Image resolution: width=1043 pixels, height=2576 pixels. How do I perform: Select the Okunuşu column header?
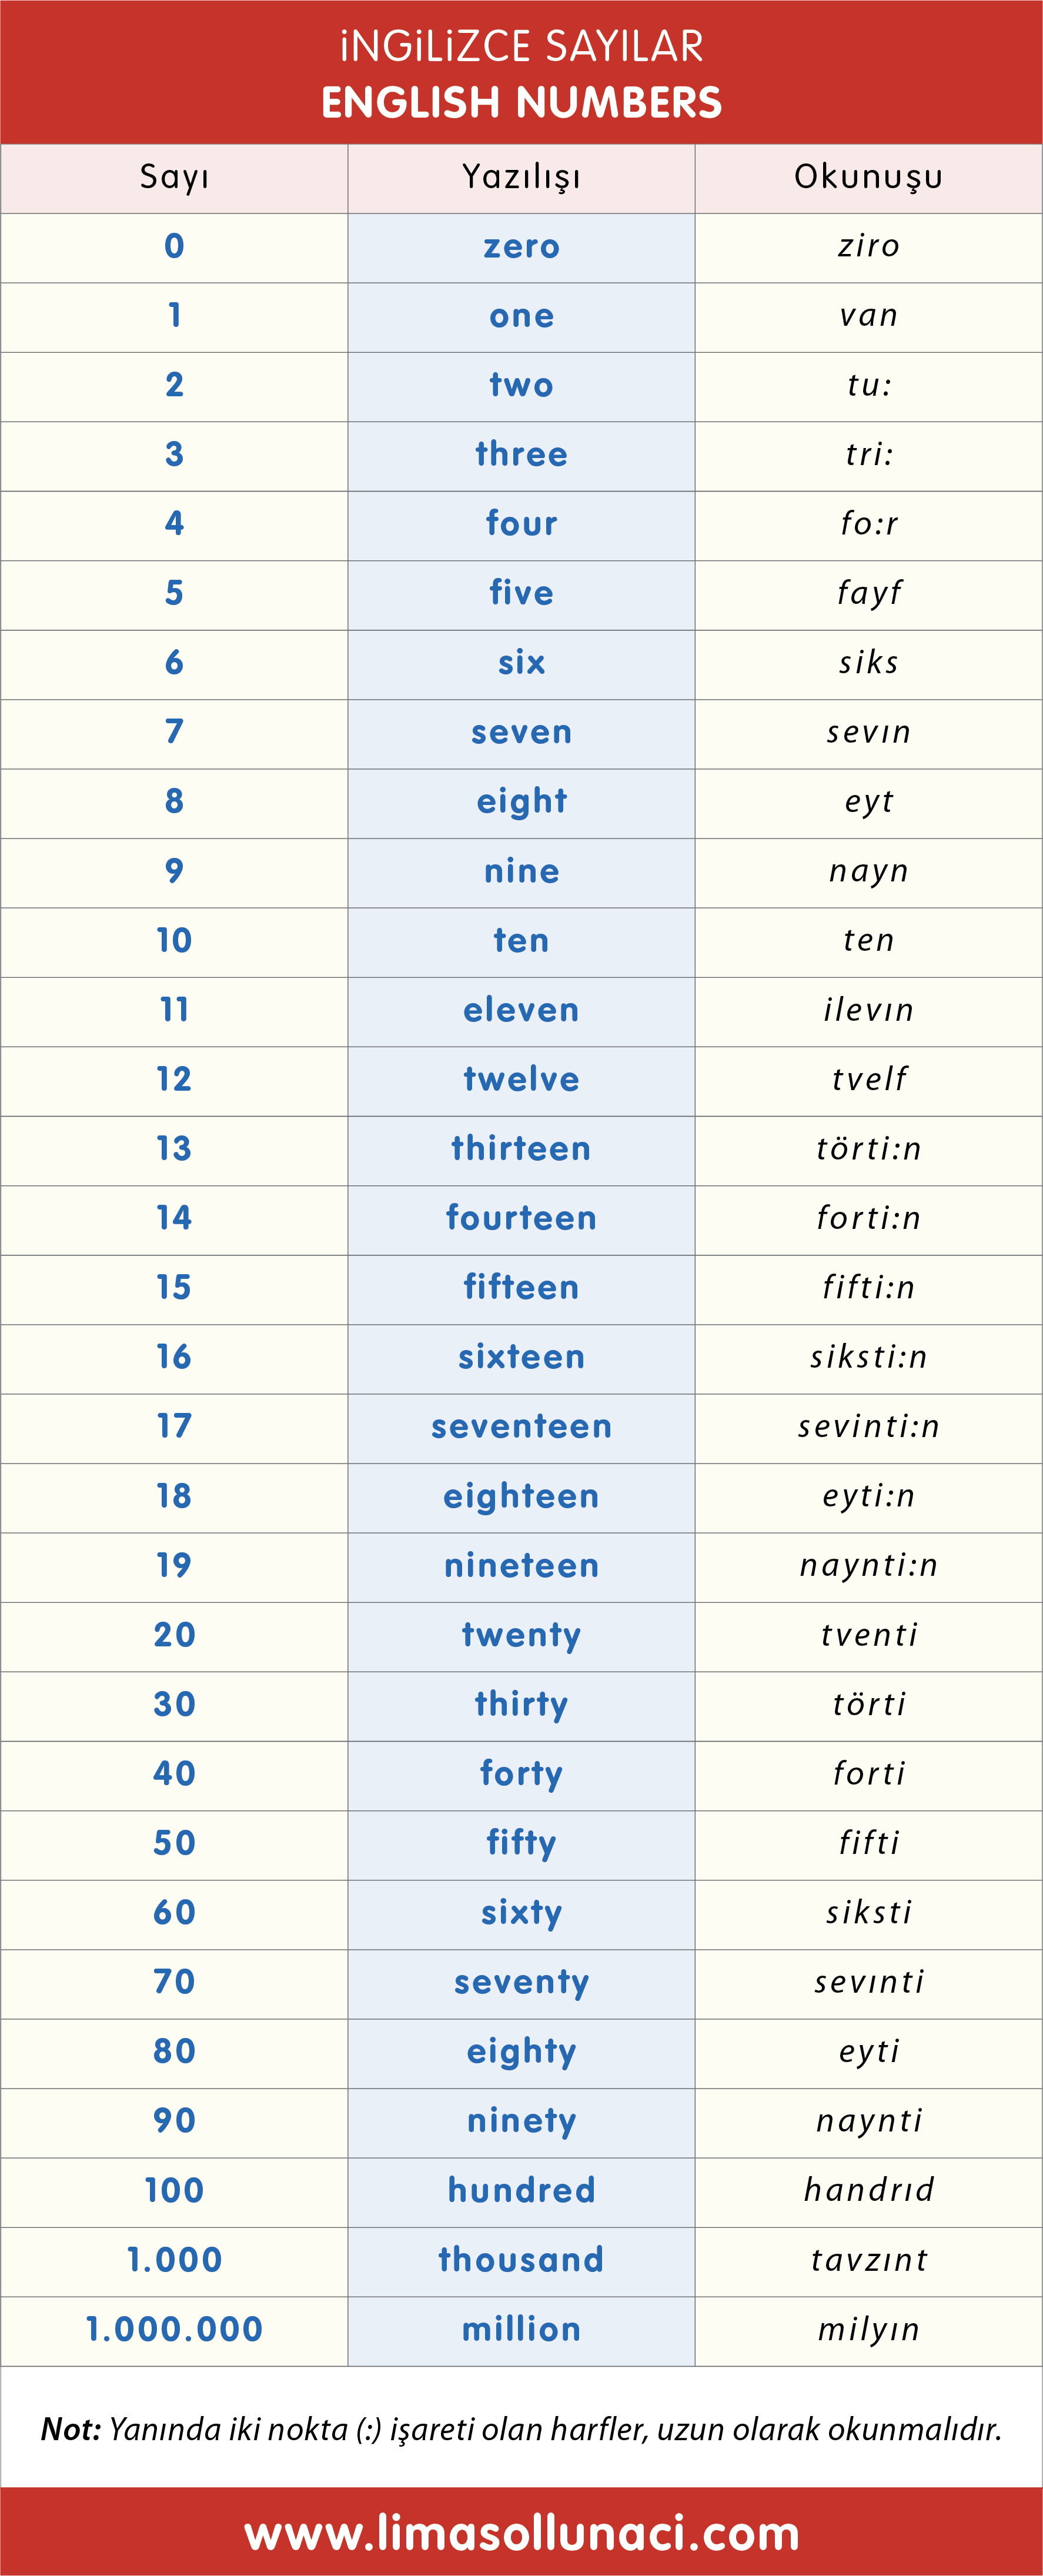[868, 177]
